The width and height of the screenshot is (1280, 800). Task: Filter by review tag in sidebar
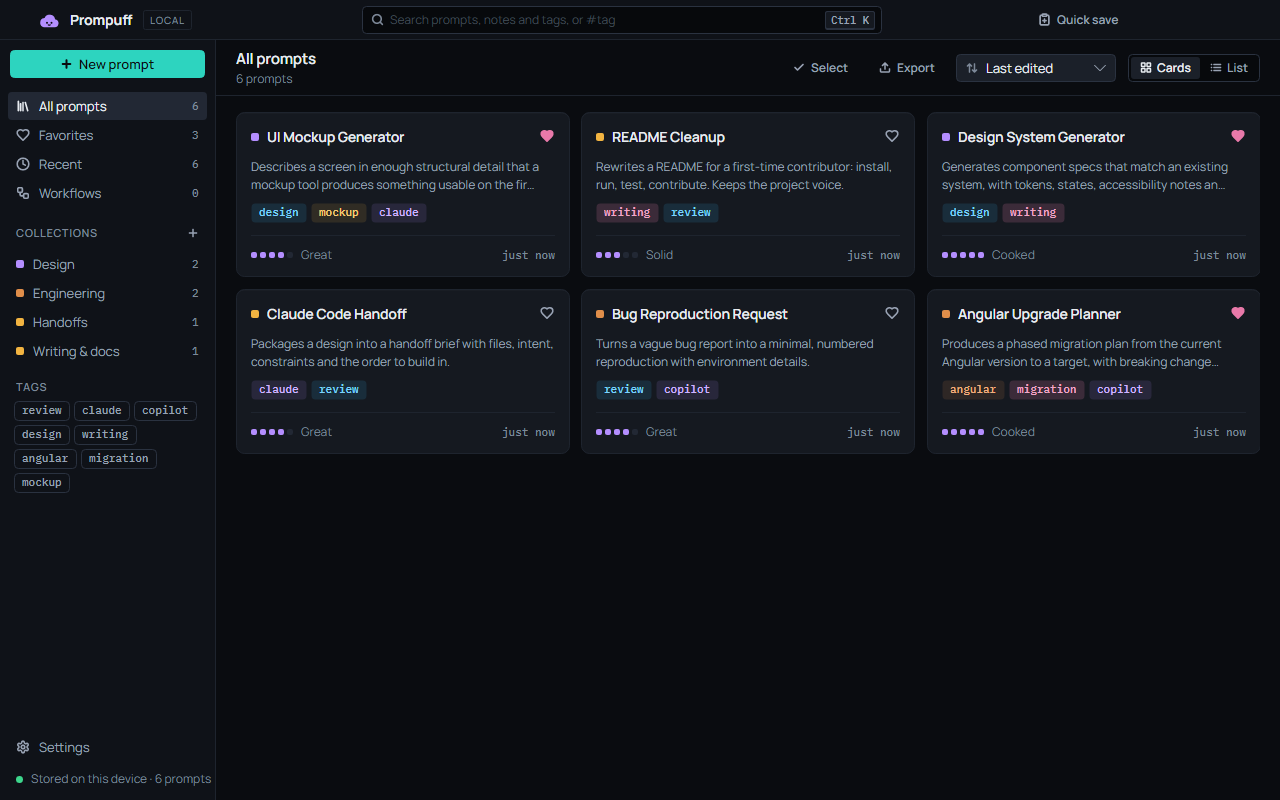[42, 410]
